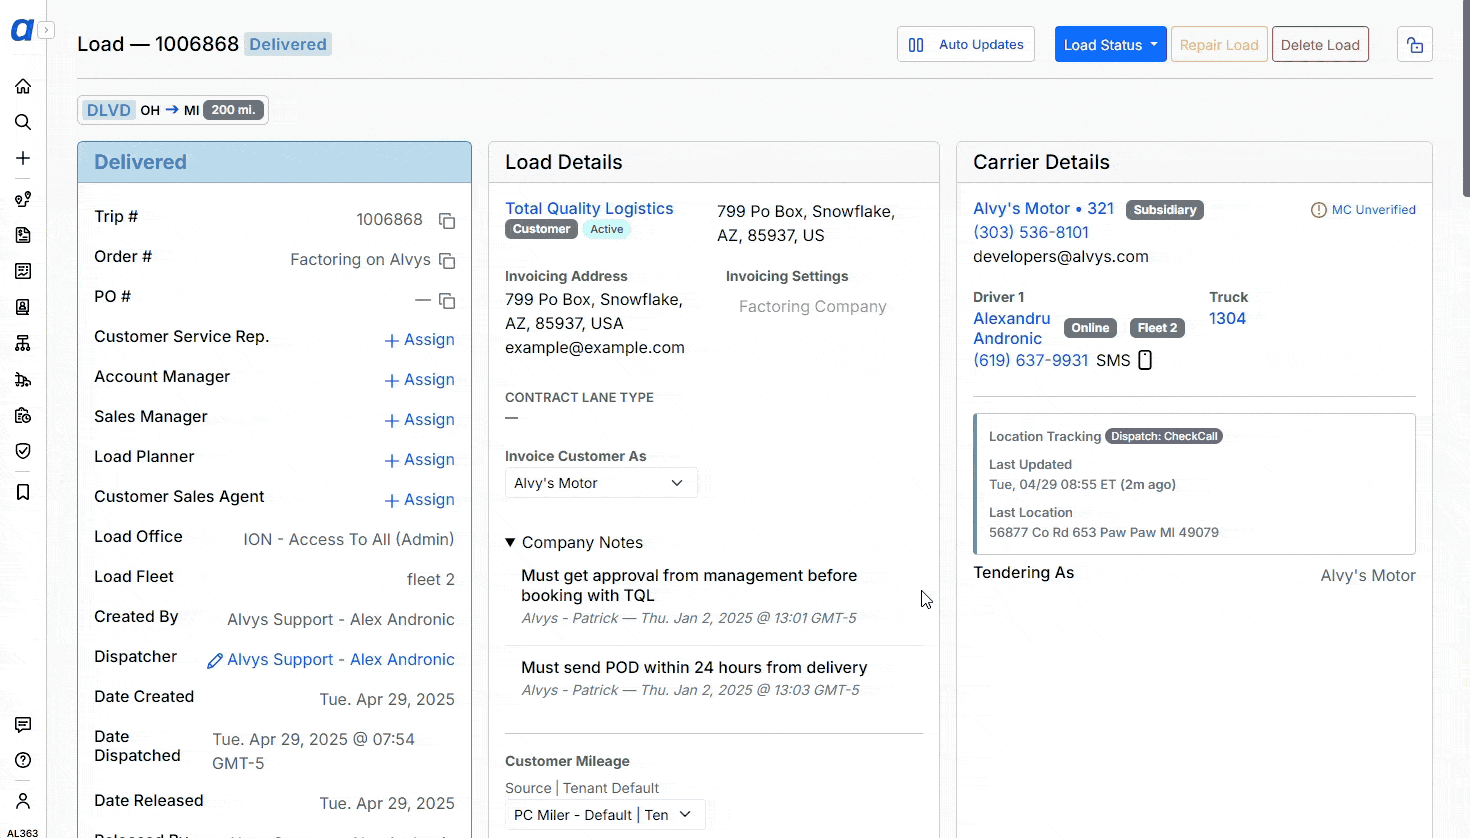Click the DLVD OH → MI route chip
The height and width of the screenshot is (838, 1470).
coord(173,110)
